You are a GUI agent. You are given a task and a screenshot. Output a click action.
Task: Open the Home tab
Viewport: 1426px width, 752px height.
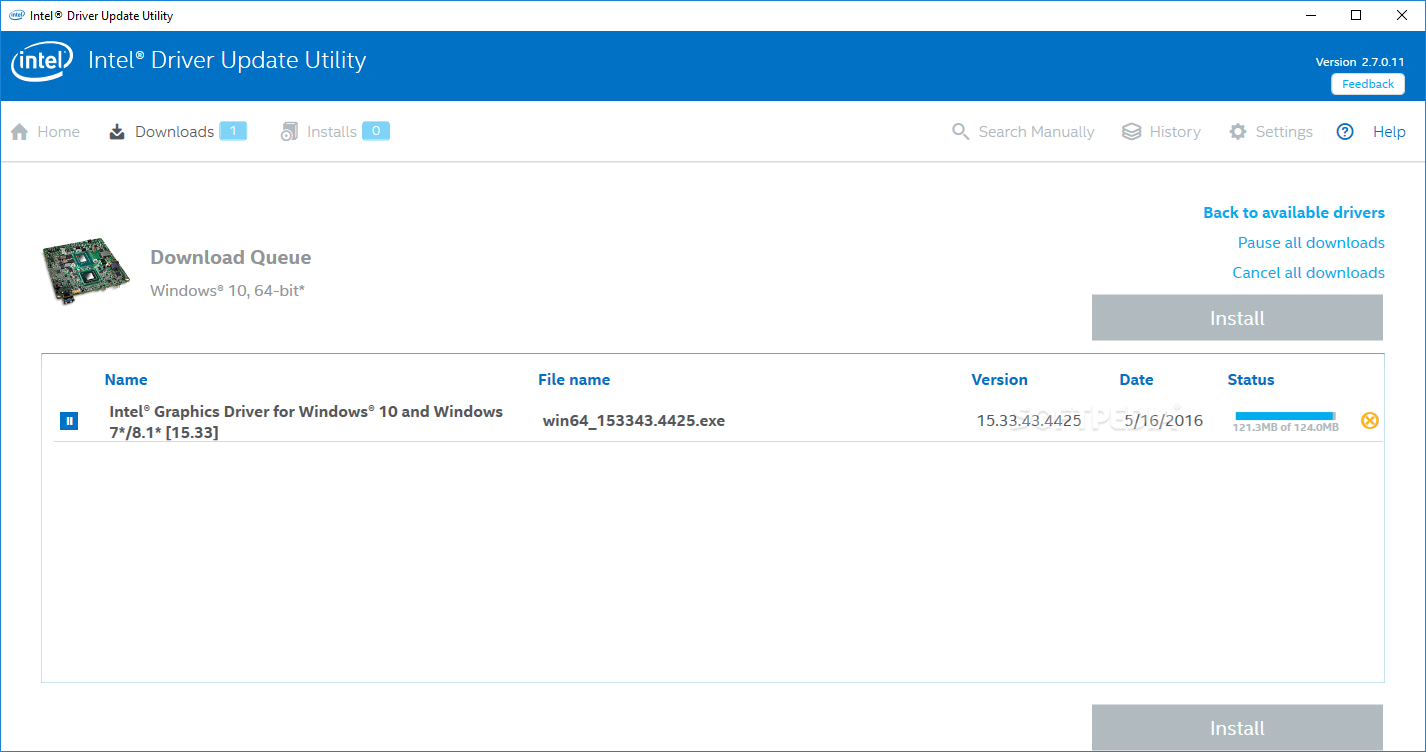pyautogui.click(x=58, y=132)
